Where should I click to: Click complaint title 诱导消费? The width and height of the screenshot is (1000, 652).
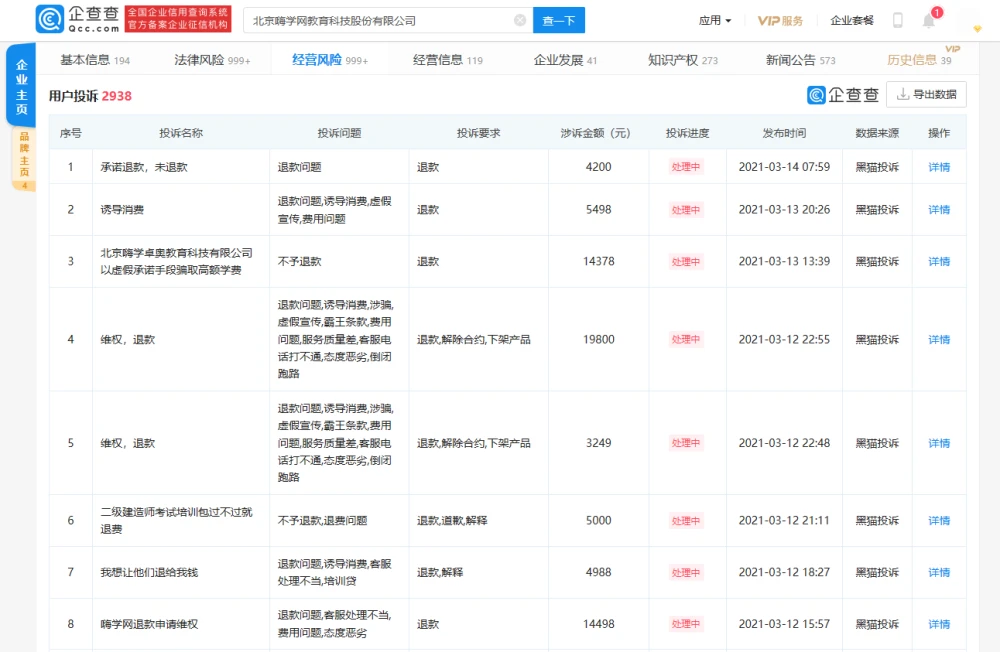click(x=122, y=210)
